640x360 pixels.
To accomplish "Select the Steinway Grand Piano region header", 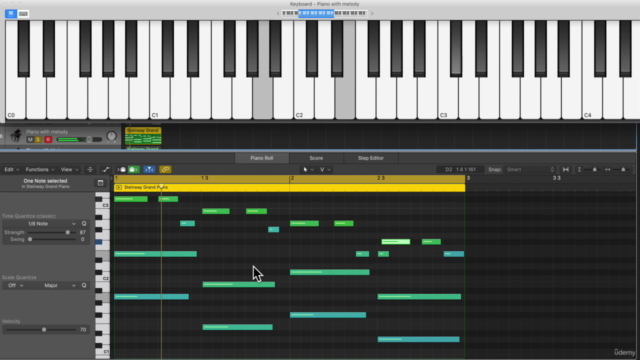I will pyautogui.click(x=289, y=187).
